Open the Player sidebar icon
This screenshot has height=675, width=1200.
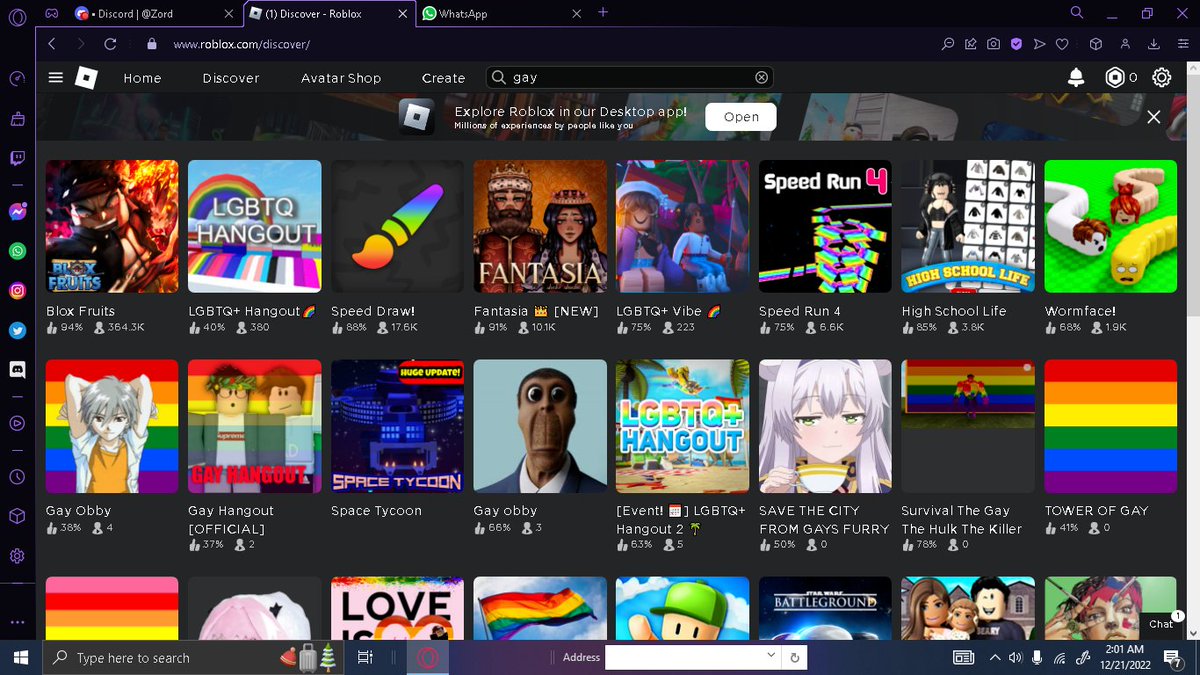17,423
